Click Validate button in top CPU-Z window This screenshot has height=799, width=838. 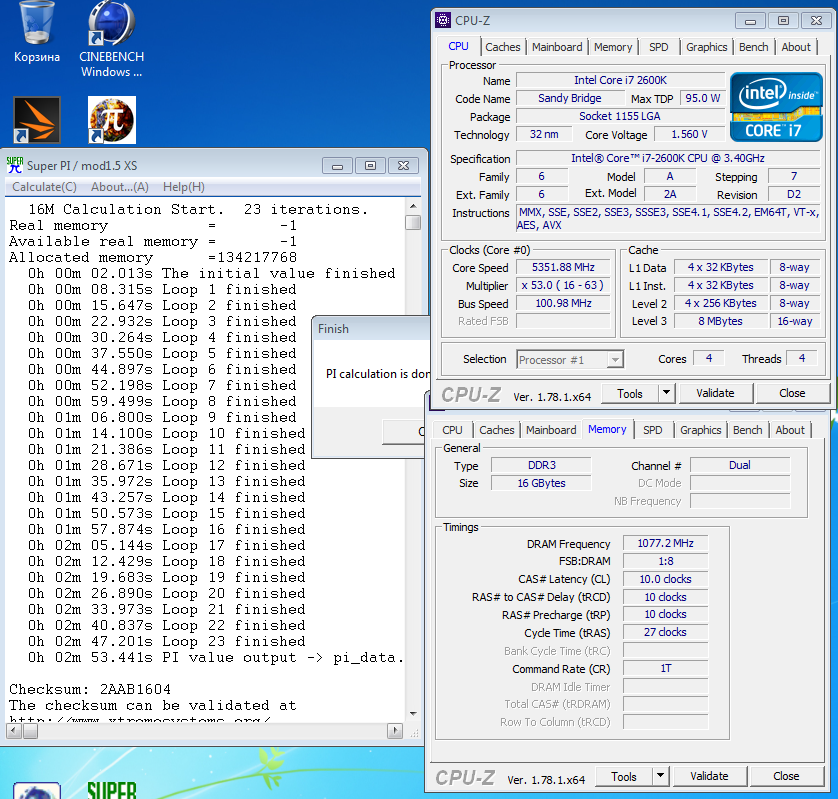[x=715, y=393]
